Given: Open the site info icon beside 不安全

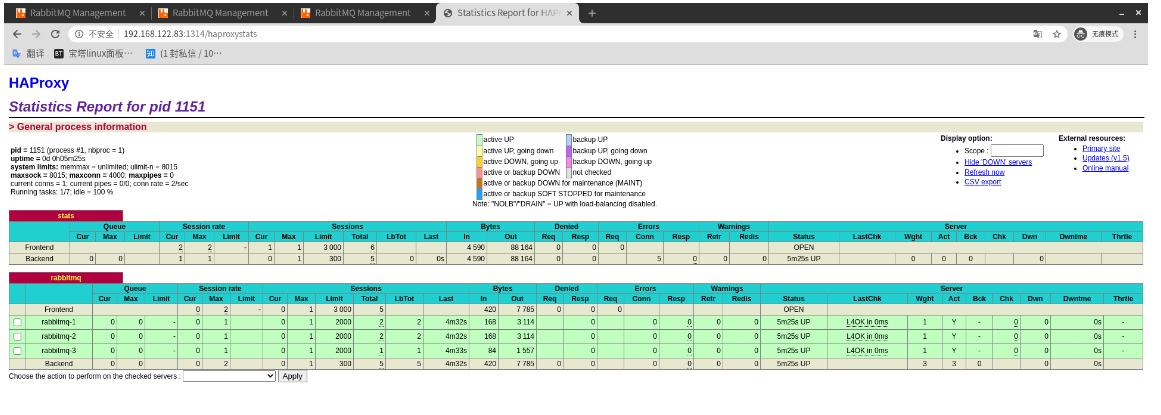Looking at the screenshot, I should 78,34.
